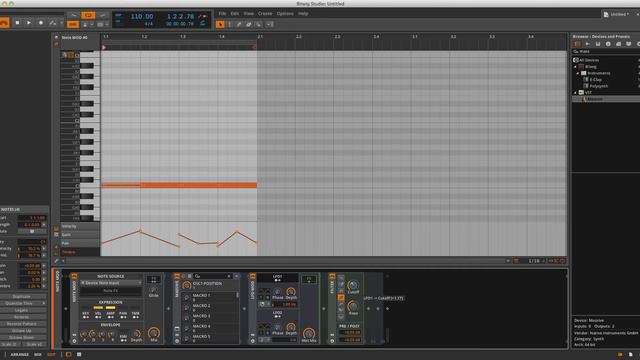
Task: Click the 4/4 time signature field
Action: [x=149, y=24]
